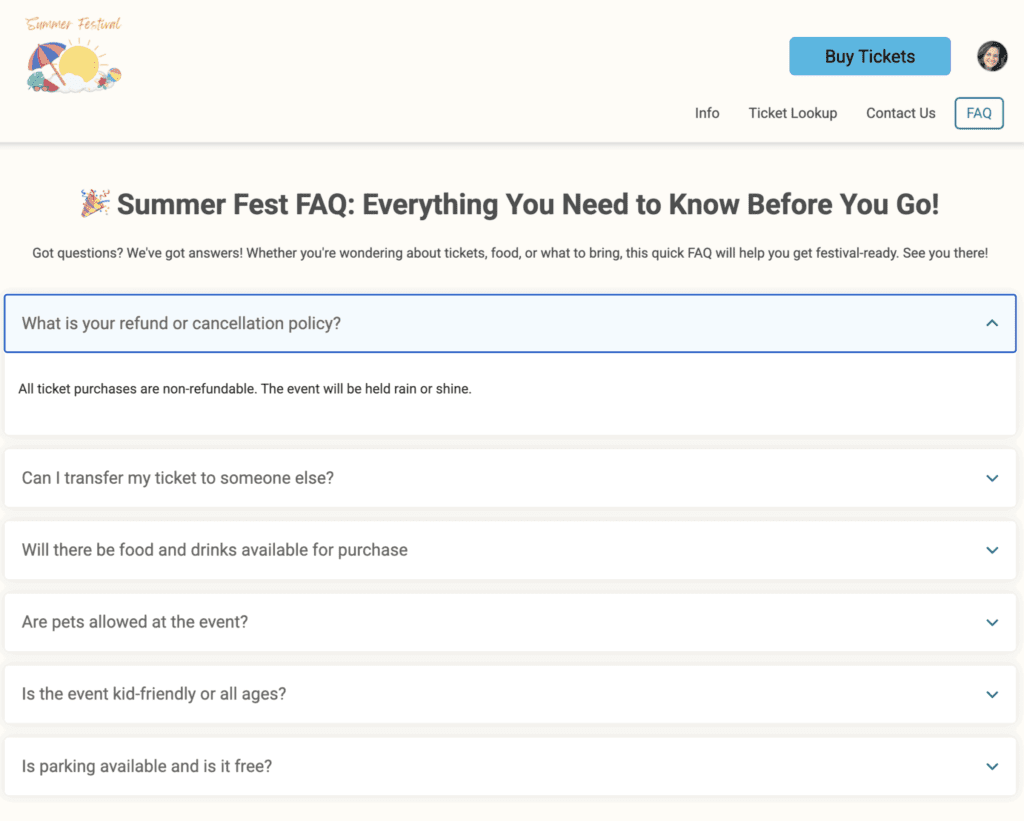Navigate to Contact Us
Screen dimensions: 1024x821
(900, 113)
